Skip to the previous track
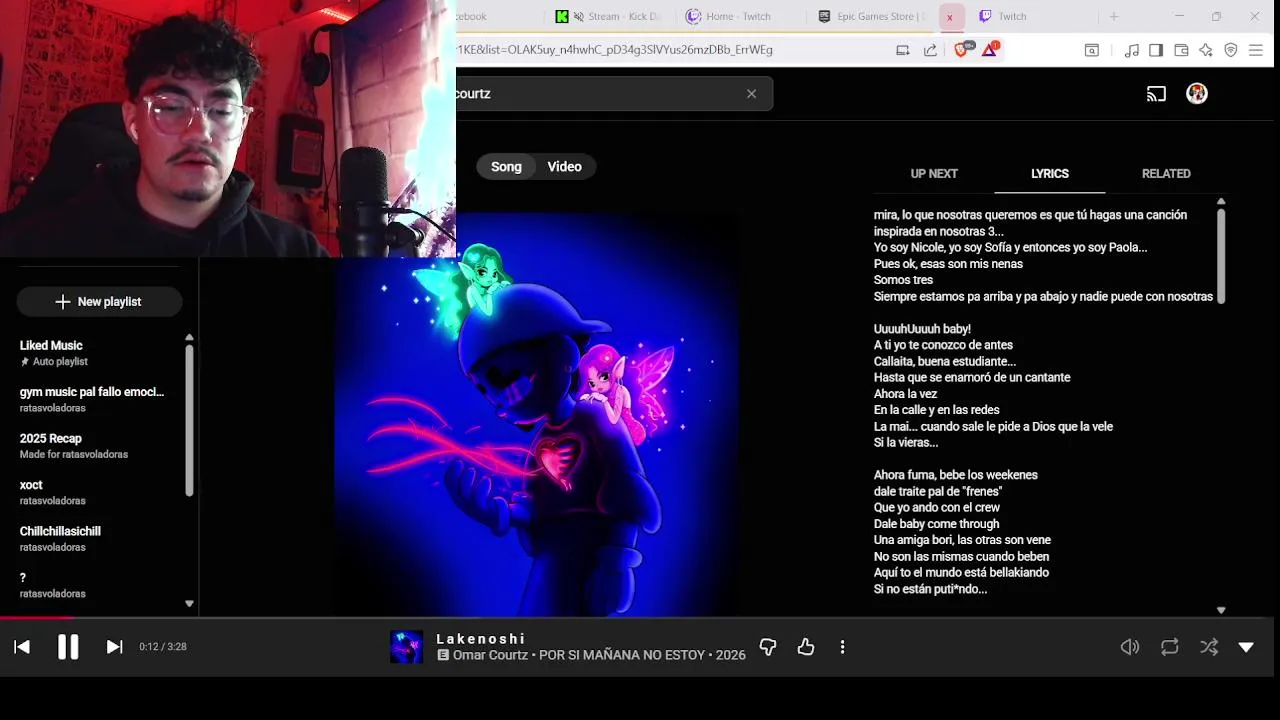 click(22, 647)
